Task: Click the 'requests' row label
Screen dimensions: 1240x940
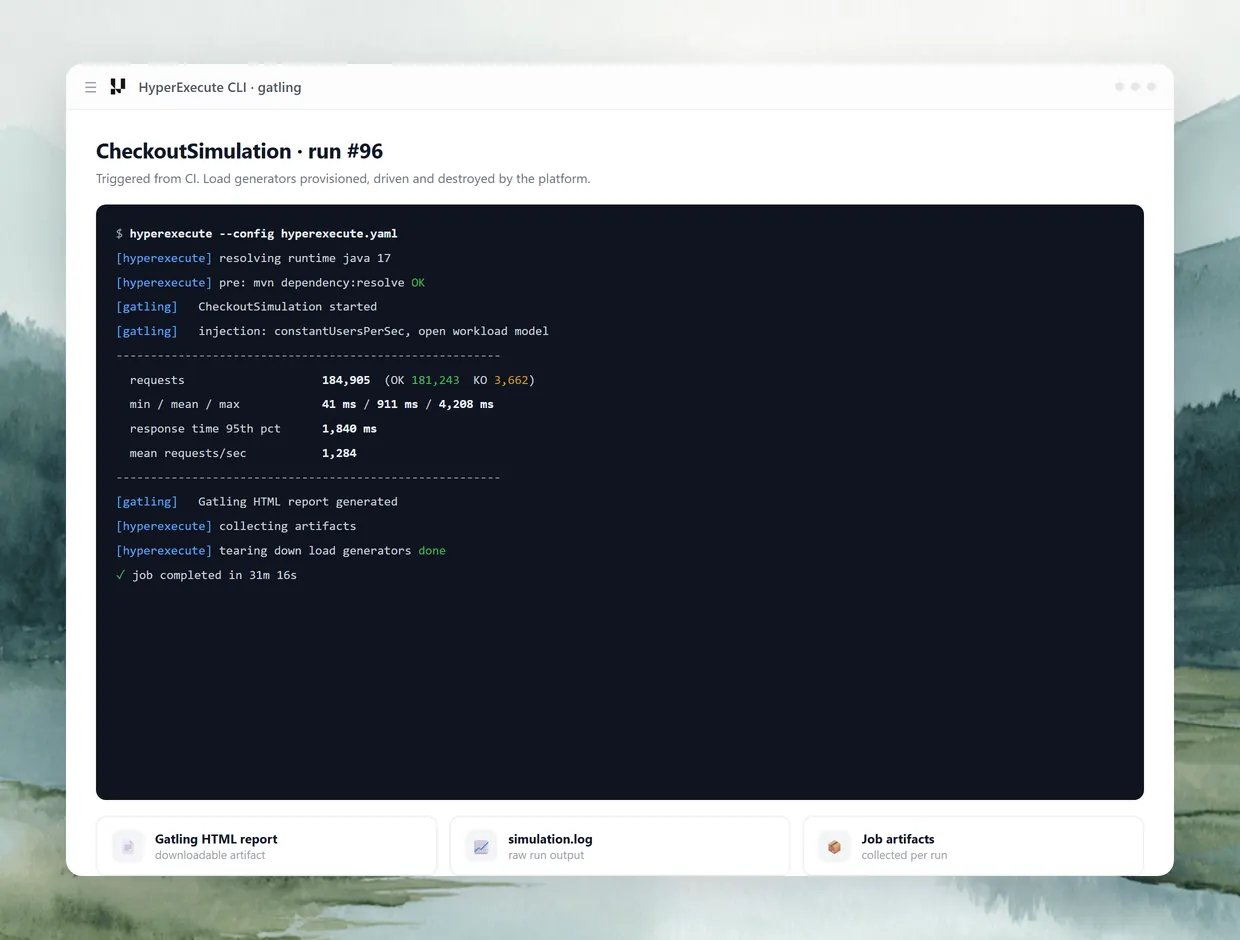Action: pyautogui.click(x=157, y=380)
